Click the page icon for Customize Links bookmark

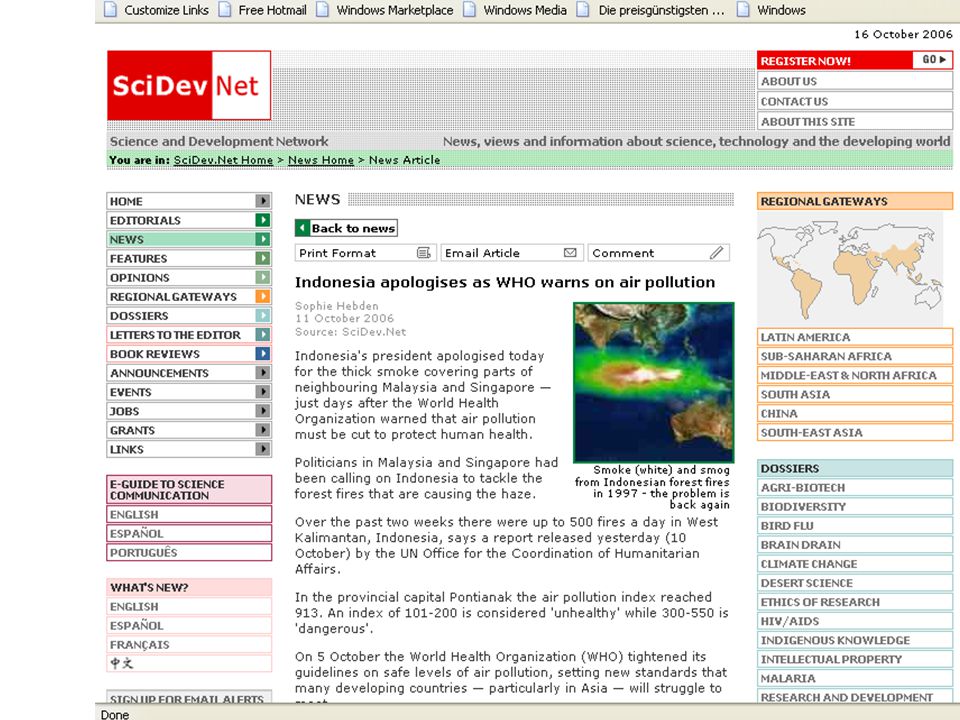(111, 10)
